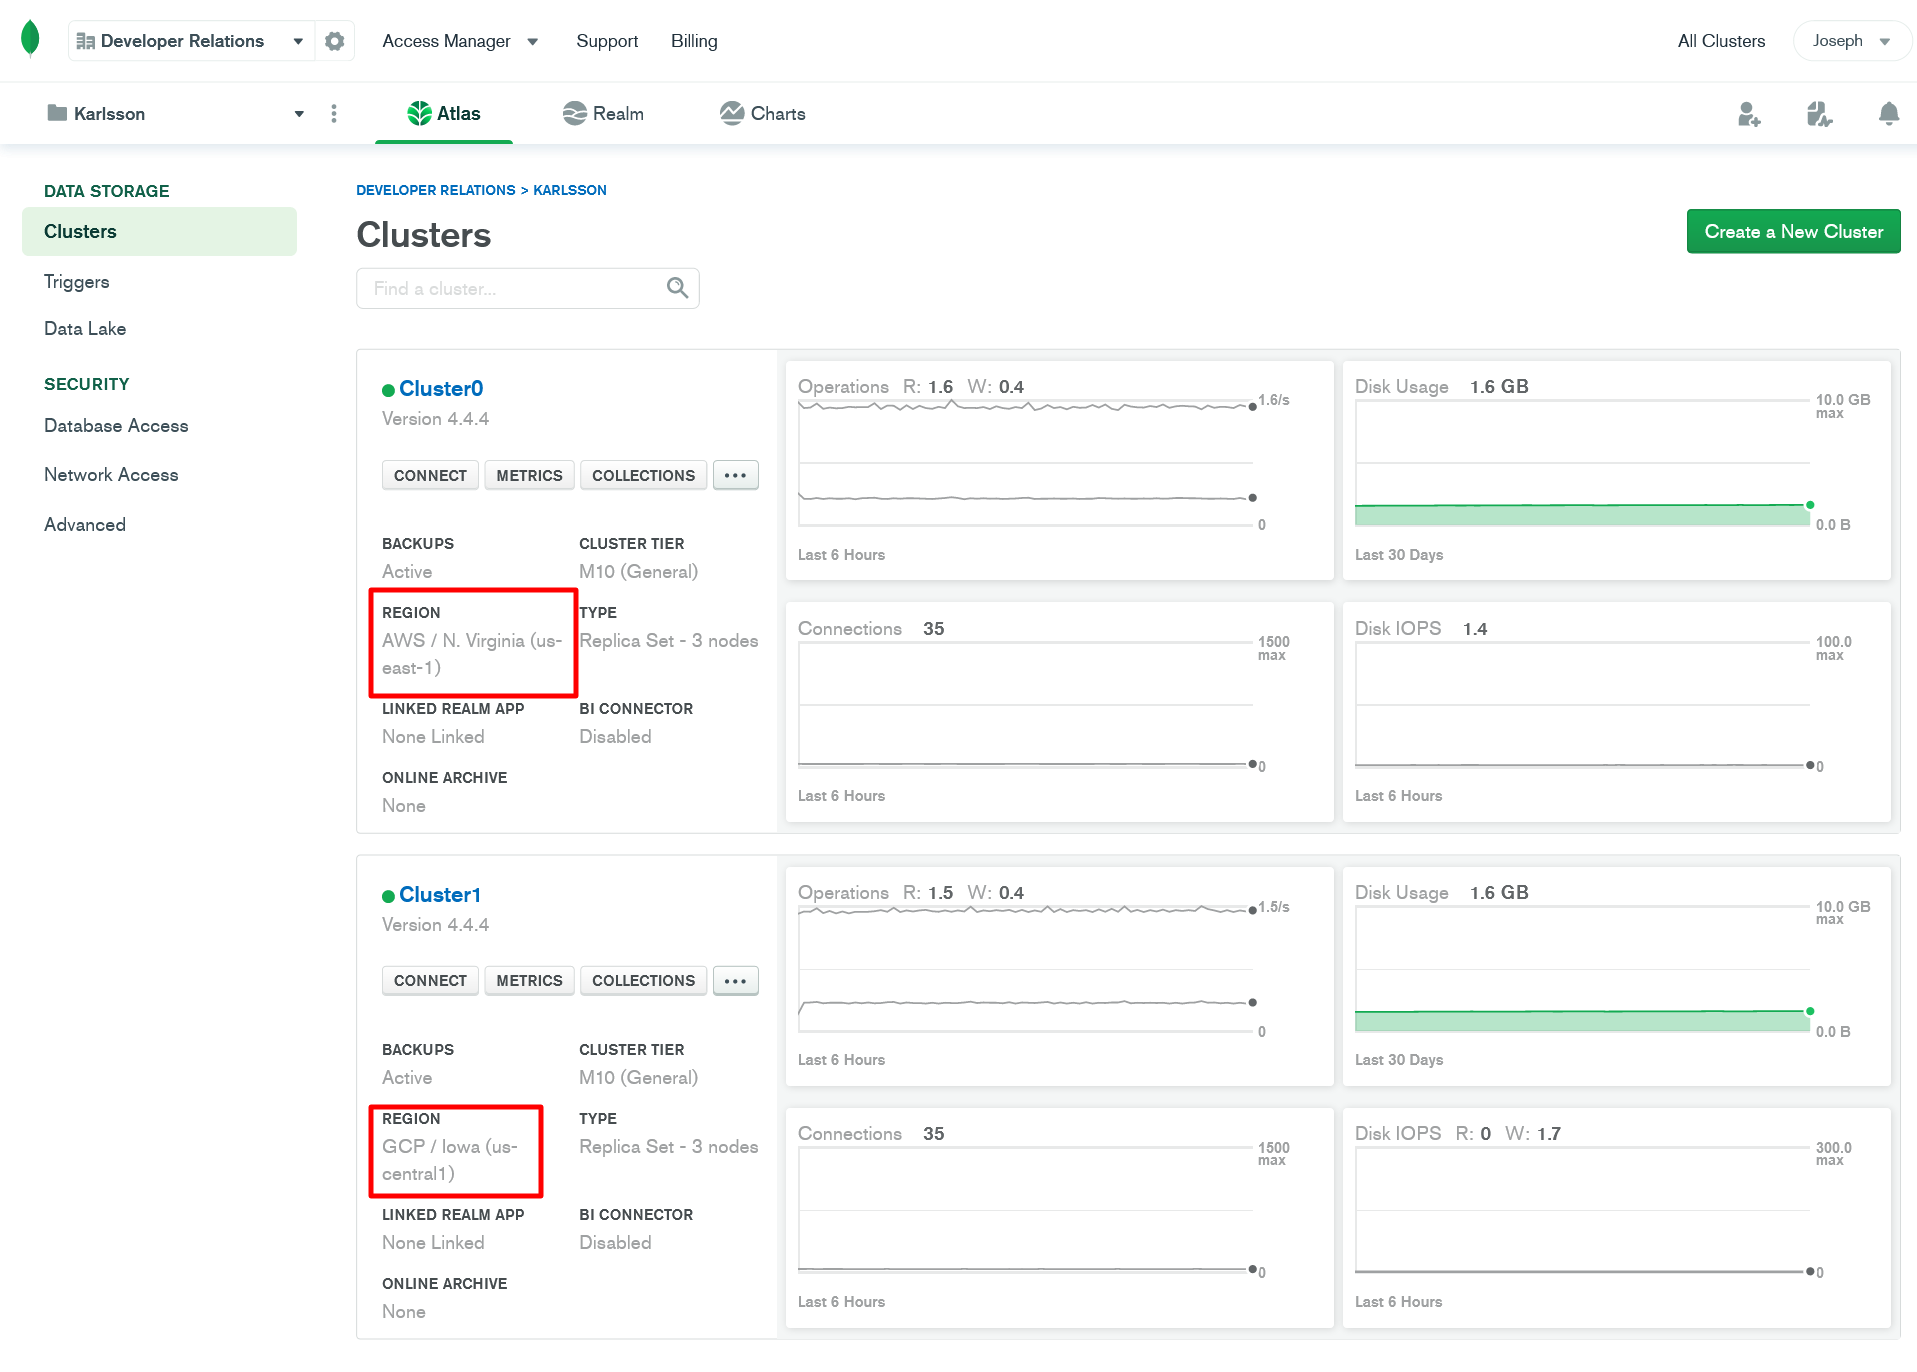The image size is (1917, 1372).
Task: Click Create a New Cluster button
Action: point(1793,232)
